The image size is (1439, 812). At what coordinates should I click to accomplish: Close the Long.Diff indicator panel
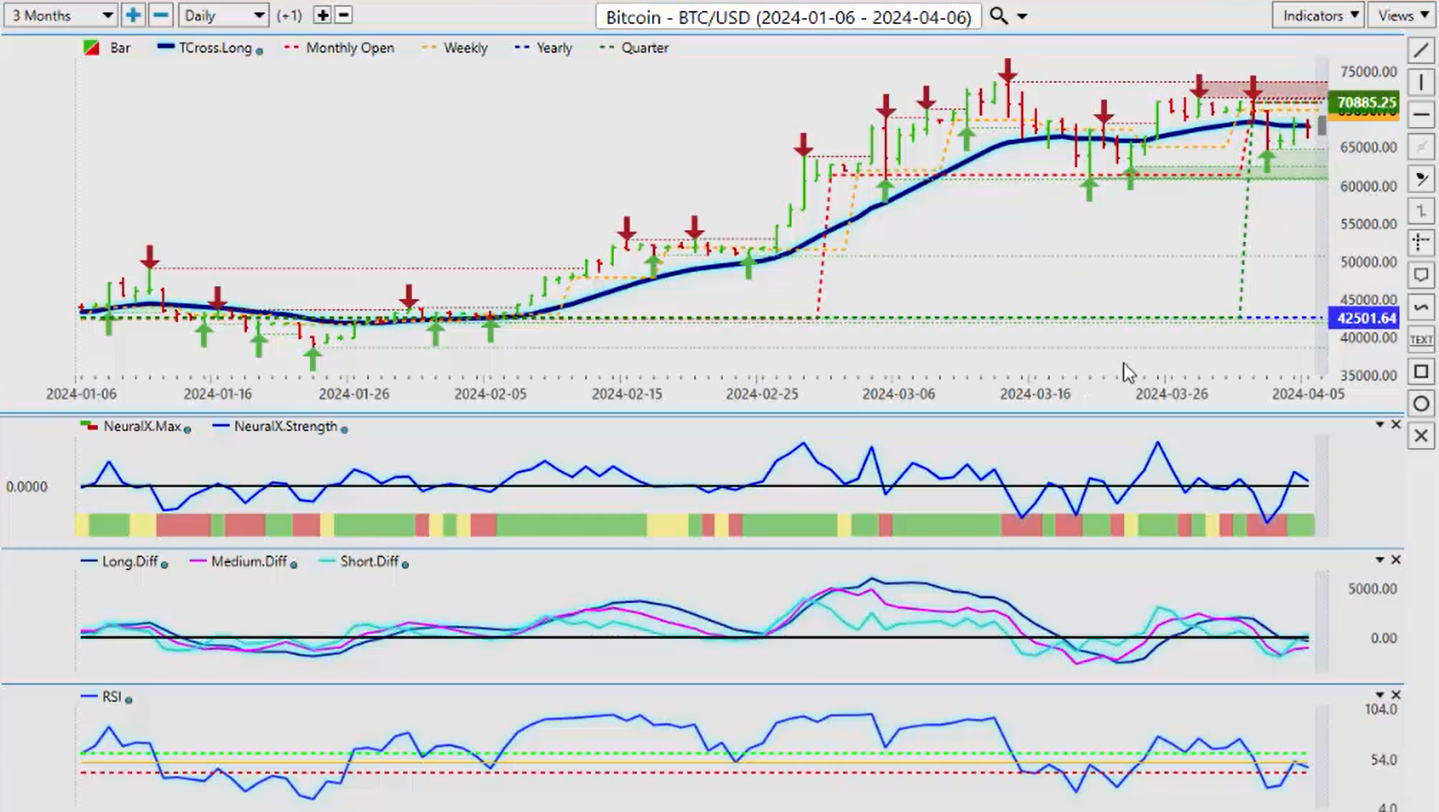pos(1396,560)
